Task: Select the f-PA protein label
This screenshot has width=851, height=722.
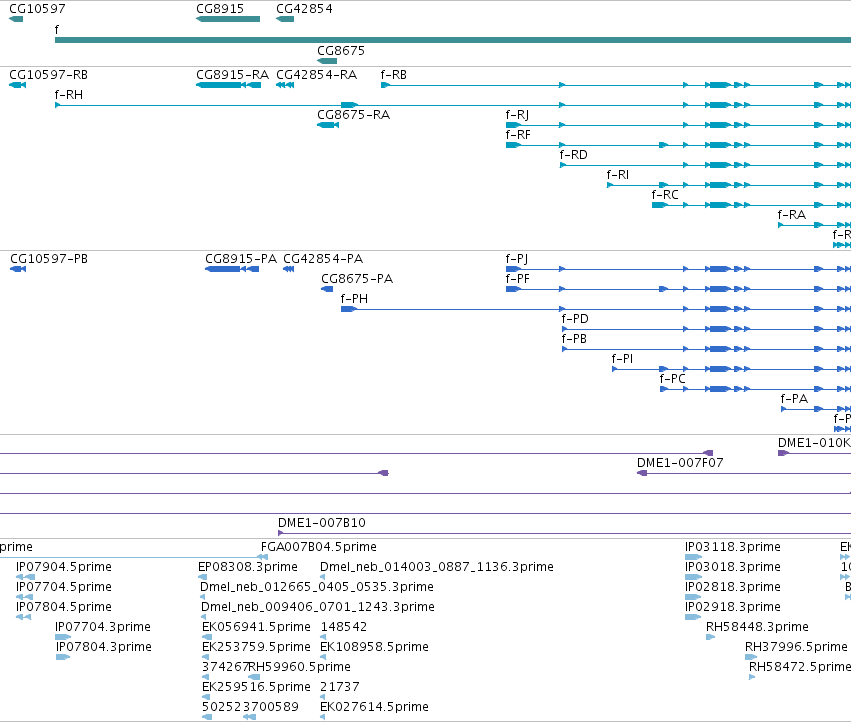Action: pos(795,399)
